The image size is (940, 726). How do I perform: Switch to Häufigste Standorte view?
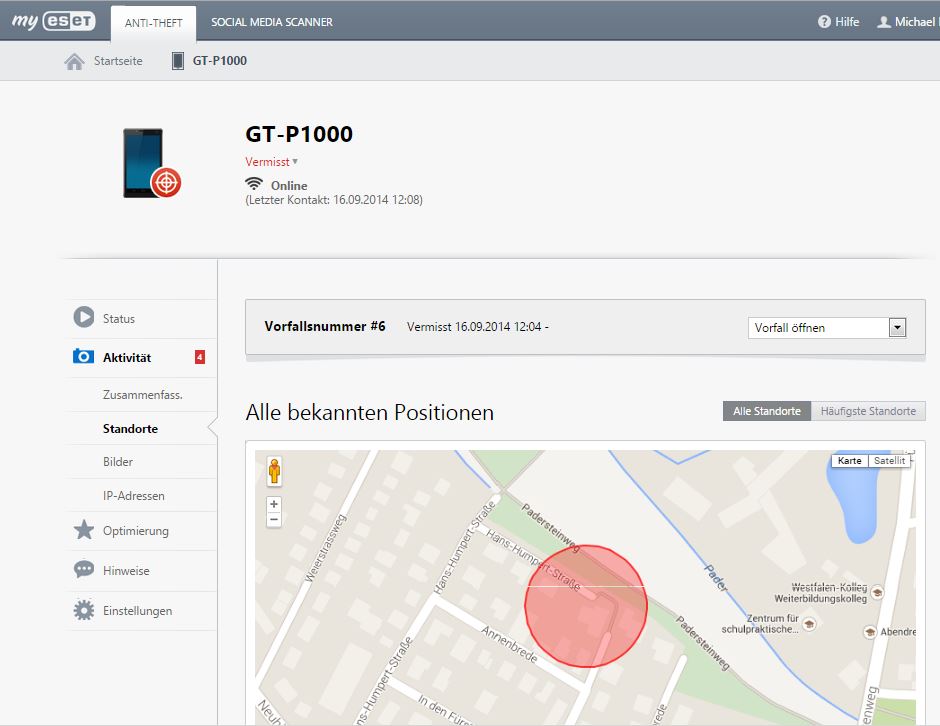pyautogui.click(x=868, y=411)
